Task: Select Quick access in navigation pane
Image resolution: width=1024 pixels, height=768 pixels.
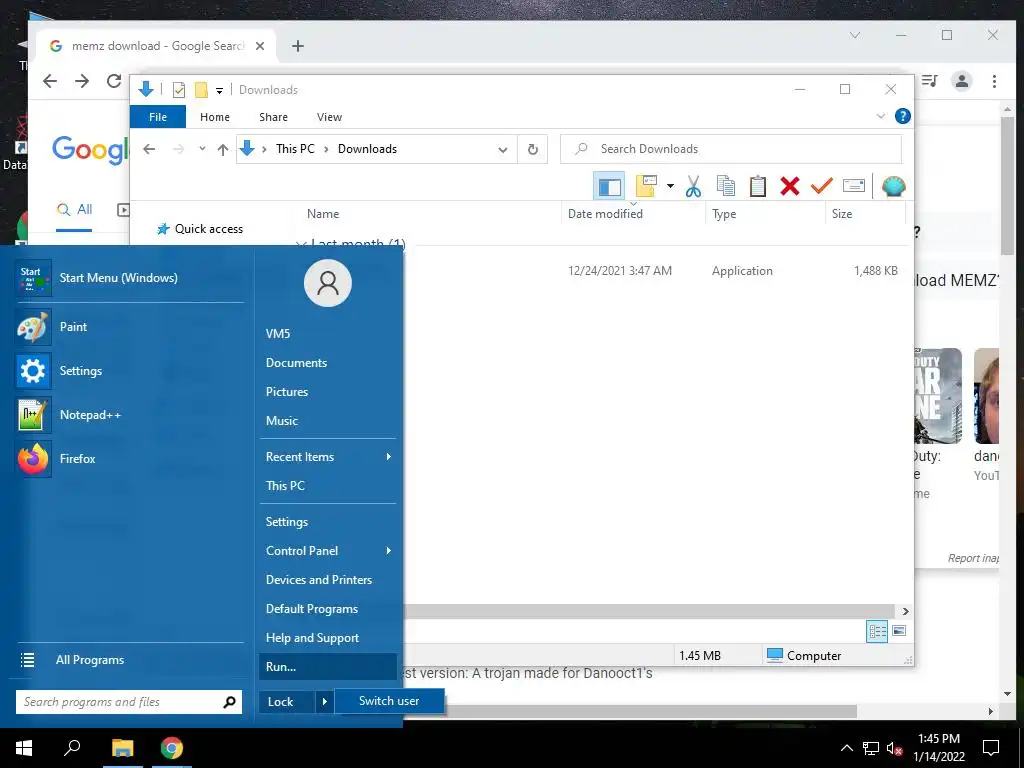Action: 208,229
